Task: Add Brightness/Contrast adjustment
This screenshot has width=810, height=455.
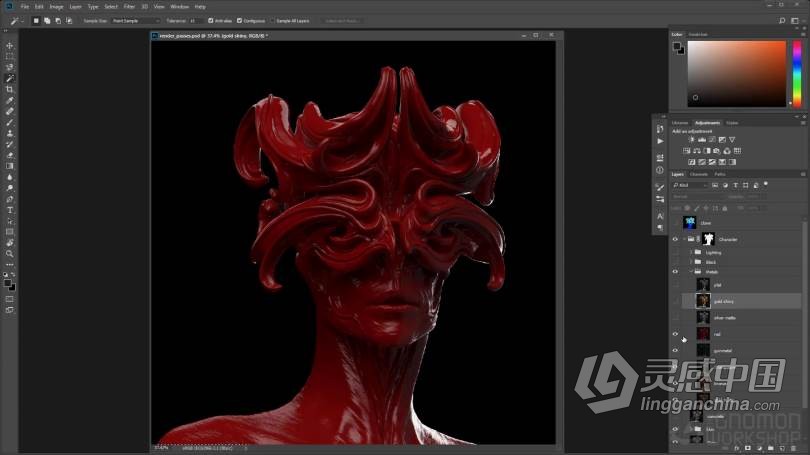Action: [692, 139]
